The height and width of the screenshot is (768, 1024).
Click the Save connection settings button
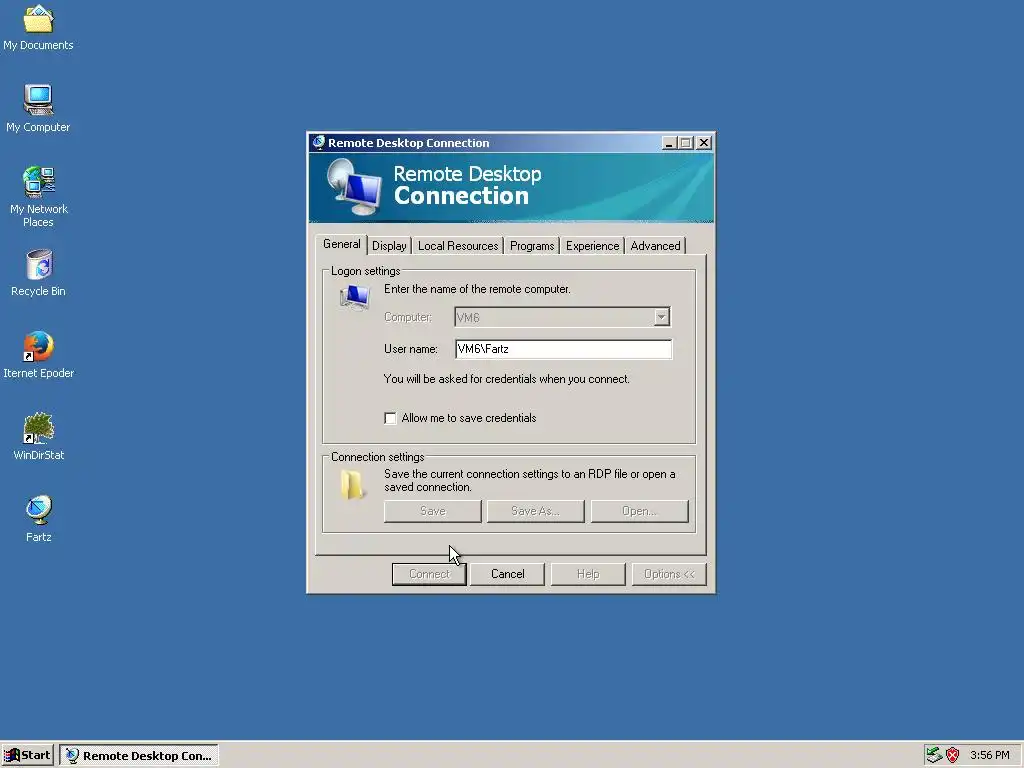click(x=432, y=511)
